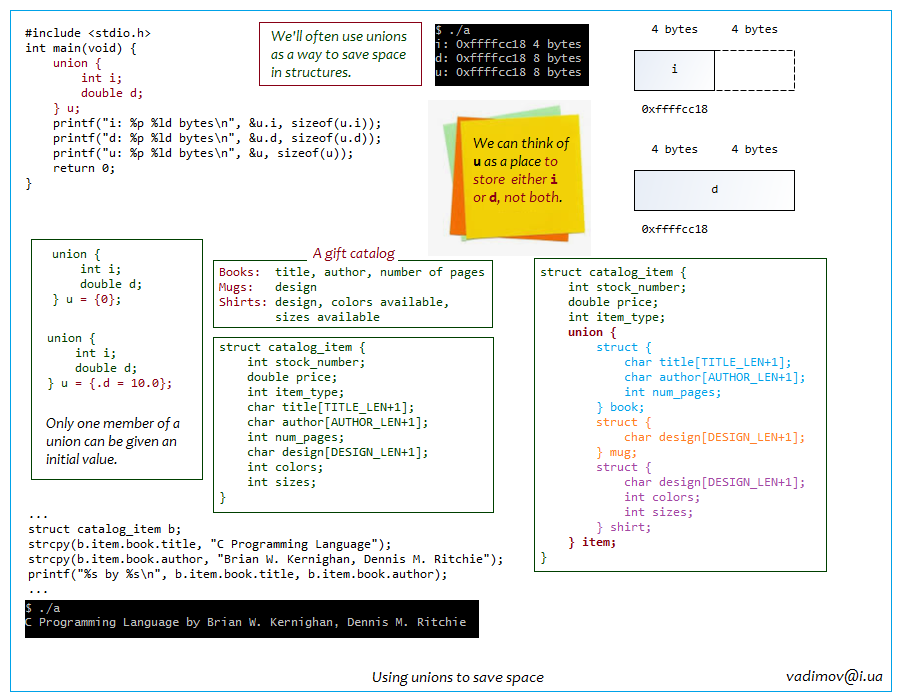Image resolution: width=900 pixels, height=700 pixels.
Task: Click the orange '} mug;' line
Action: click(616, 453)
